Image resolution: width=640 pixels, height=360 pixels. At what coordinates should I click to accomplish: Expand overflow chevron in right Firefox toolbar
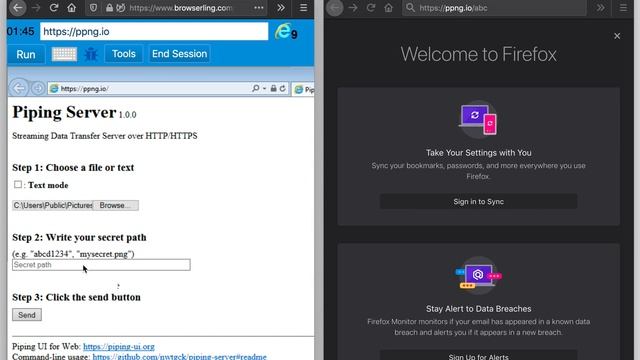click(x=600, y=8)
